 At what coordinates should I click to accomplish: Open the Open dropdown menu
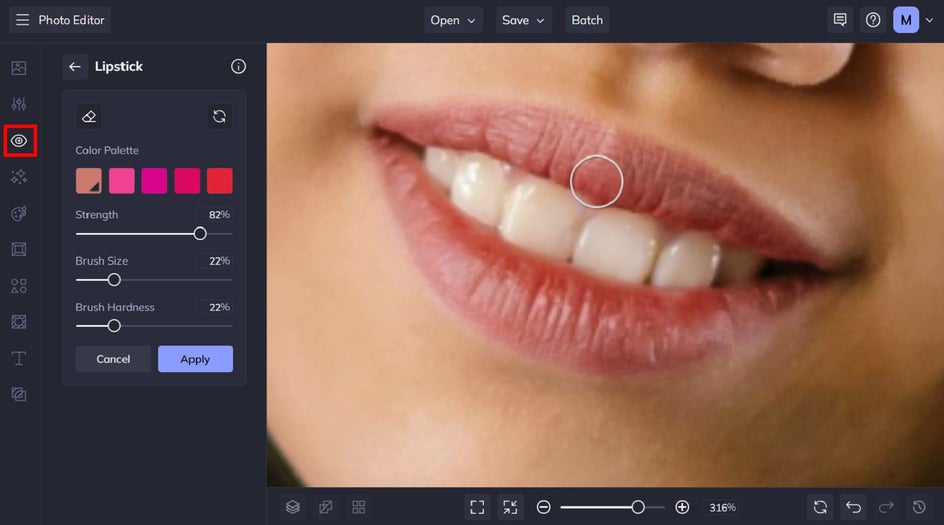[453, 20]
